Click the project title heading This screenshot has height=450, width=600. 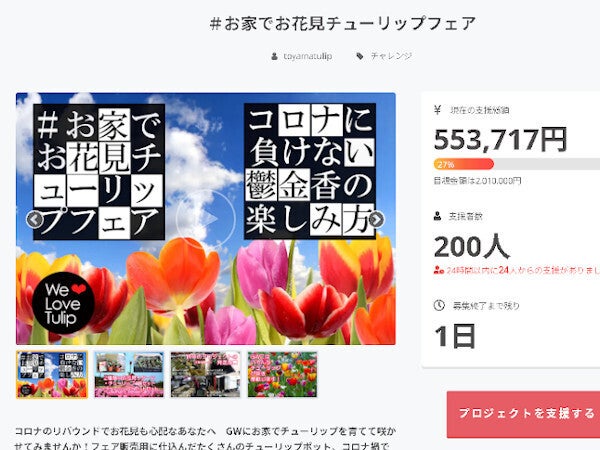[342, 23]
